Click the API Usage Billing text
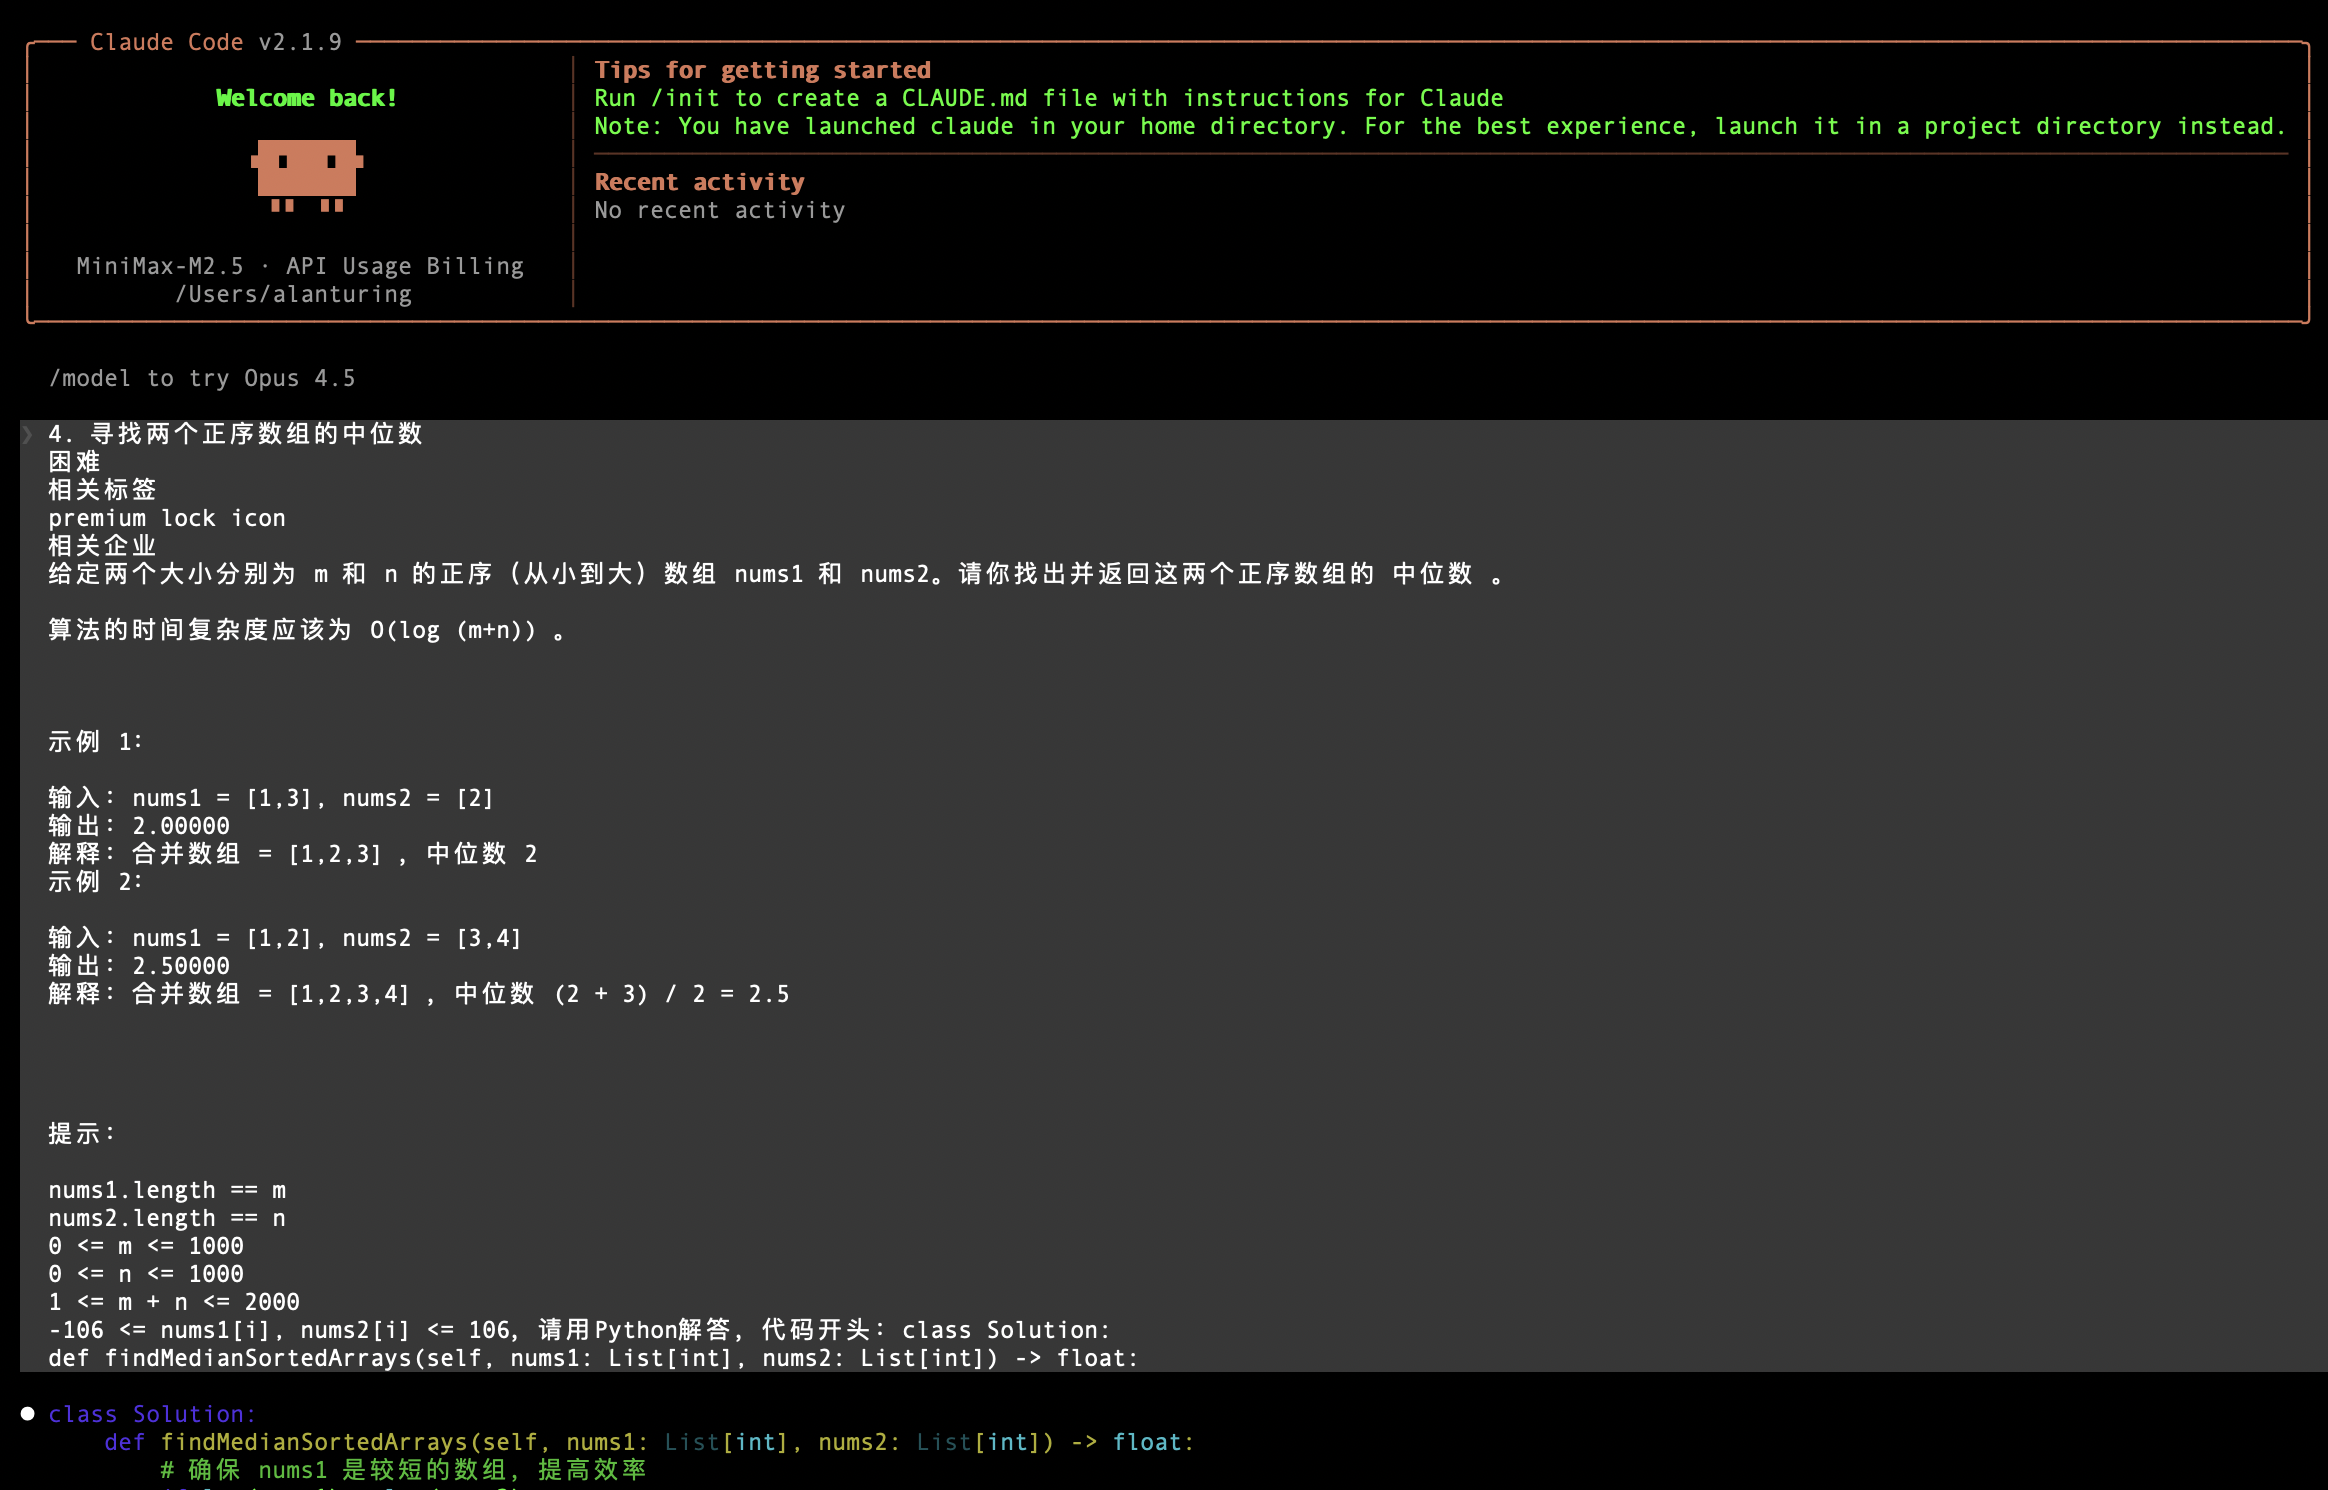Screen dimensions: 2328x1490 pyautogui.click(x=405, y=266)
